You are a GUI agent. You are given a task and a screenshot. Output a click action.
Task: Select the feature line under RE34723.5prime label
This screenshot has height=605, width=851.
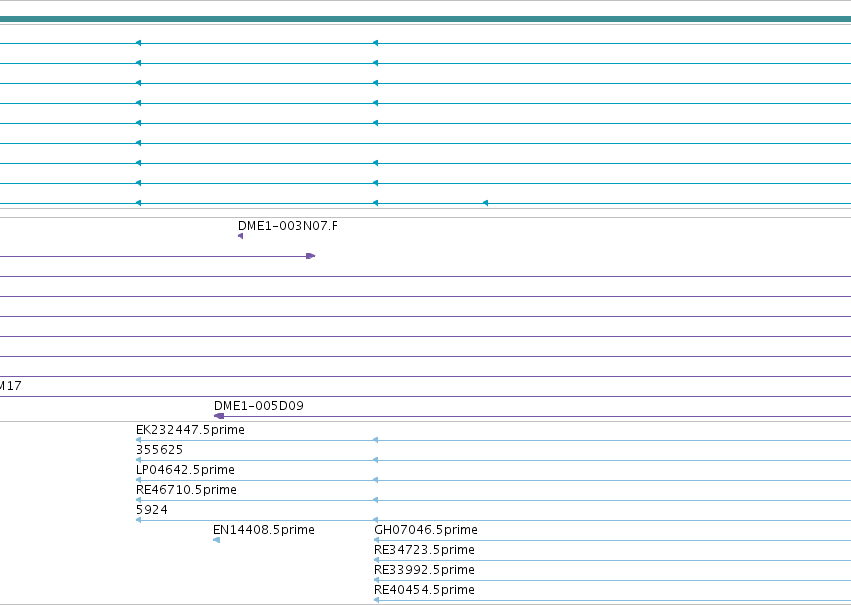(x=612, y=561)
